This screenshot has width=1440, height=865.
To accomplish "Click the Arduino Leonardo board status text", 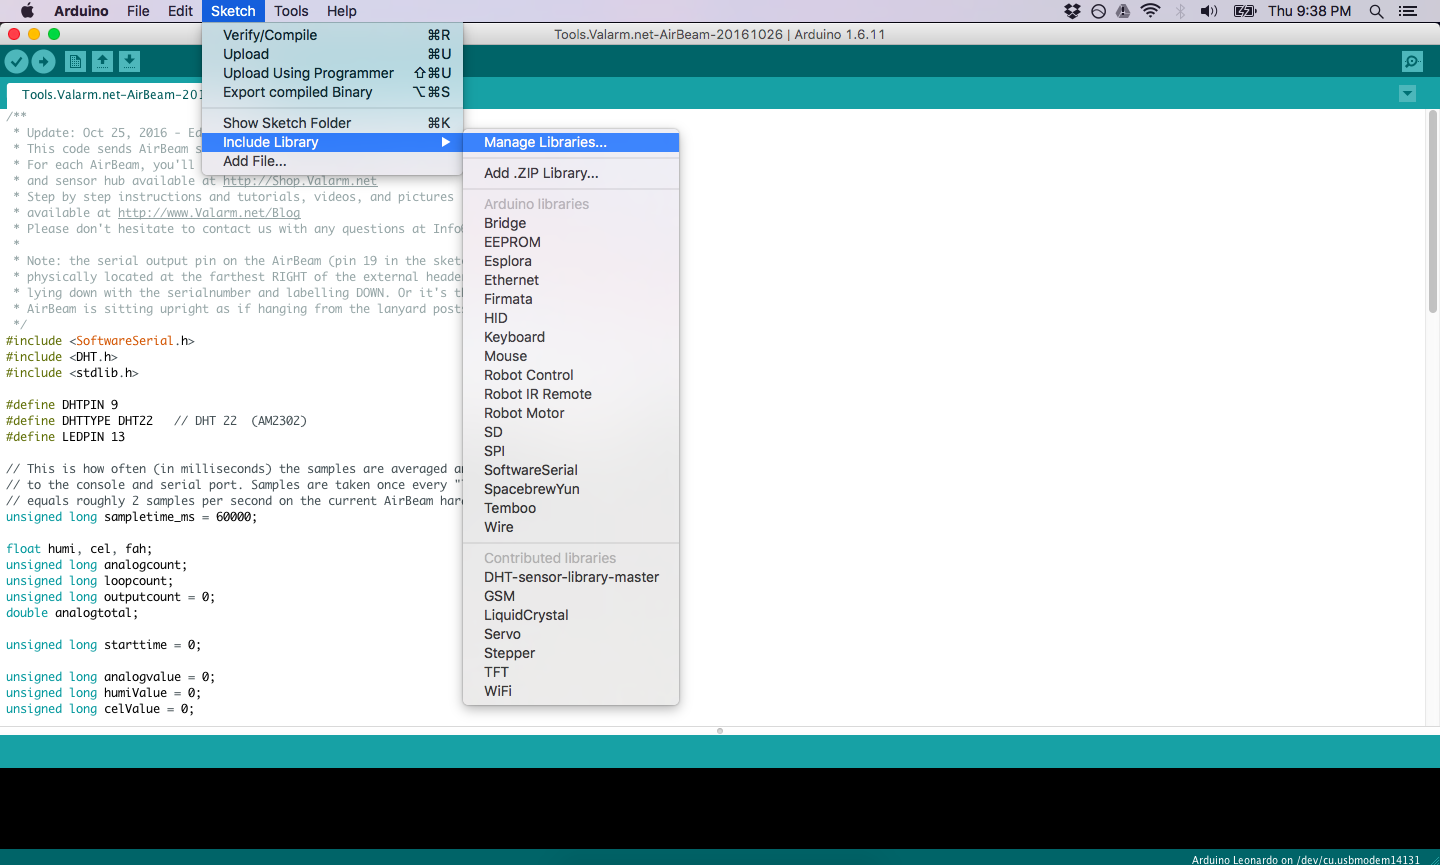I will coord(1305,859).
